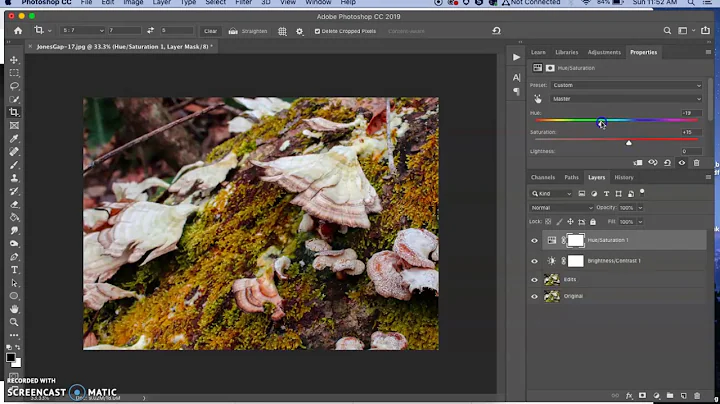
Task: Open the Adjustments tab
Action: [x=604, y=52]
